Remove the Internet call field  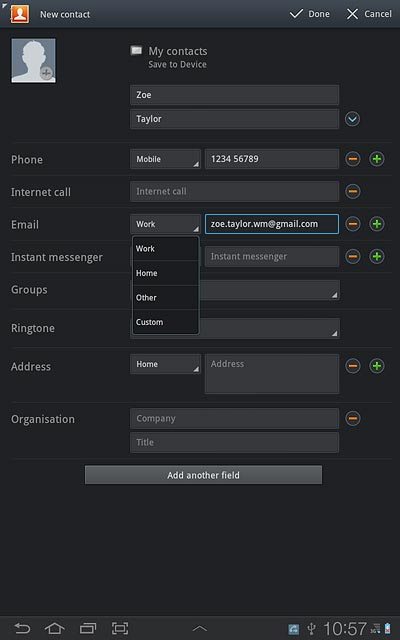353,191
